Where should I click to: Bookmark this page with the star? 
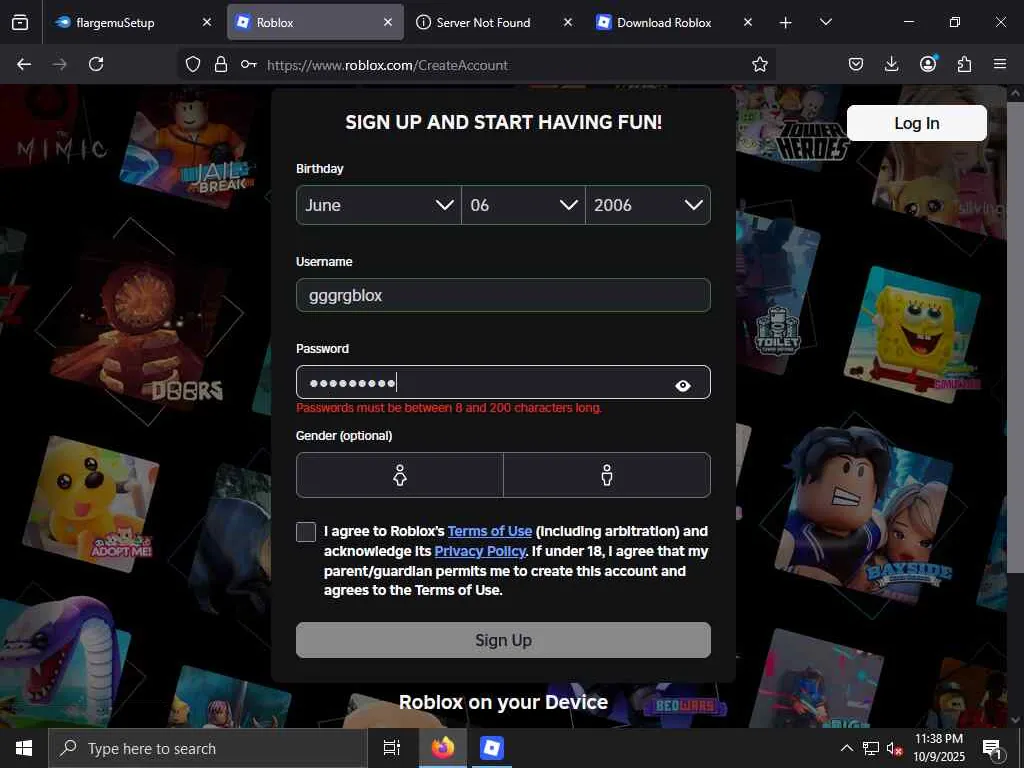pos(760,65)
